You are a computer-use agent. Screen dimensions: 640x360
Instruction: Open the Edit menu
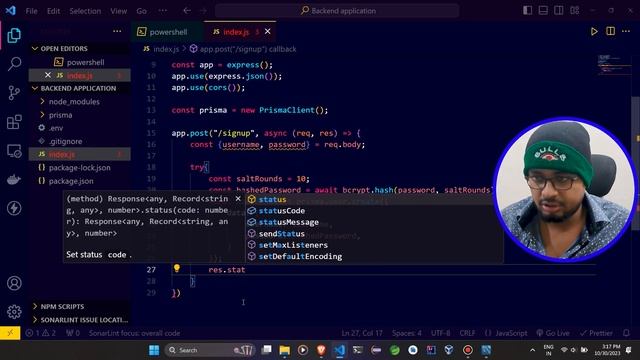coord(53,11)
